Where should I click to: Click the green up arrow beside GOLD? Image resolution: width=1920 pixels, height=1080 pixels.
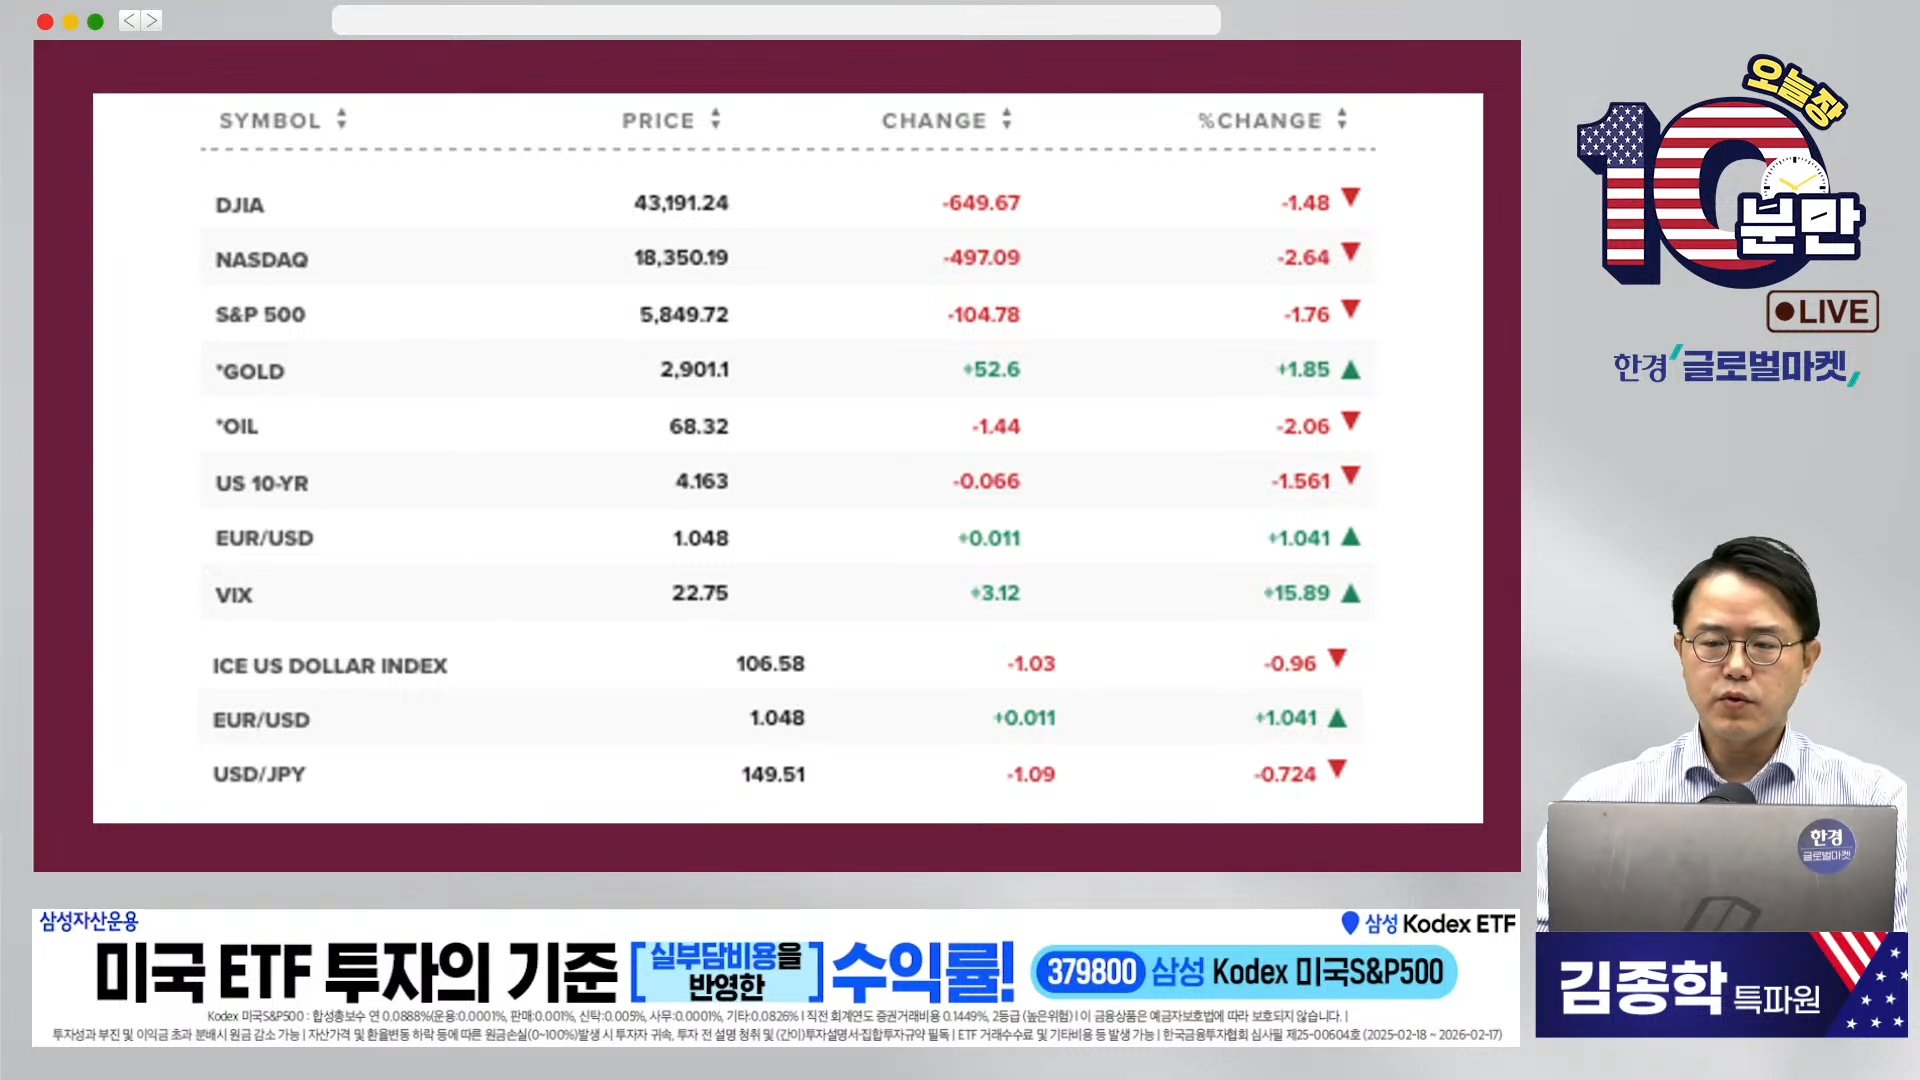[1351, 370]
